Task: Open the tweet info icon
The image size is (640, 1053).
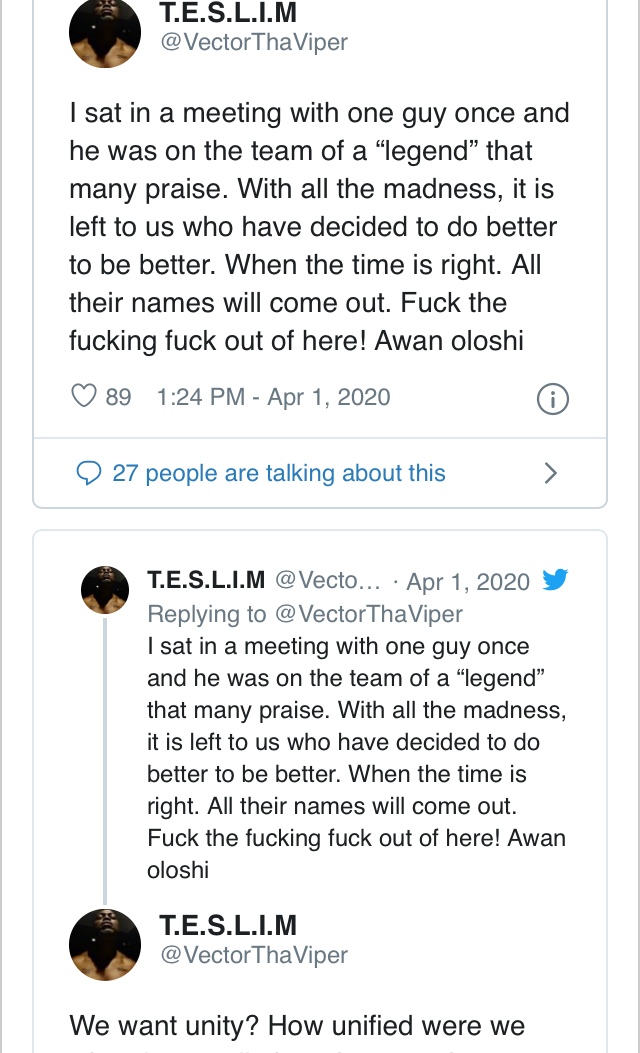Action: point(553,399)
